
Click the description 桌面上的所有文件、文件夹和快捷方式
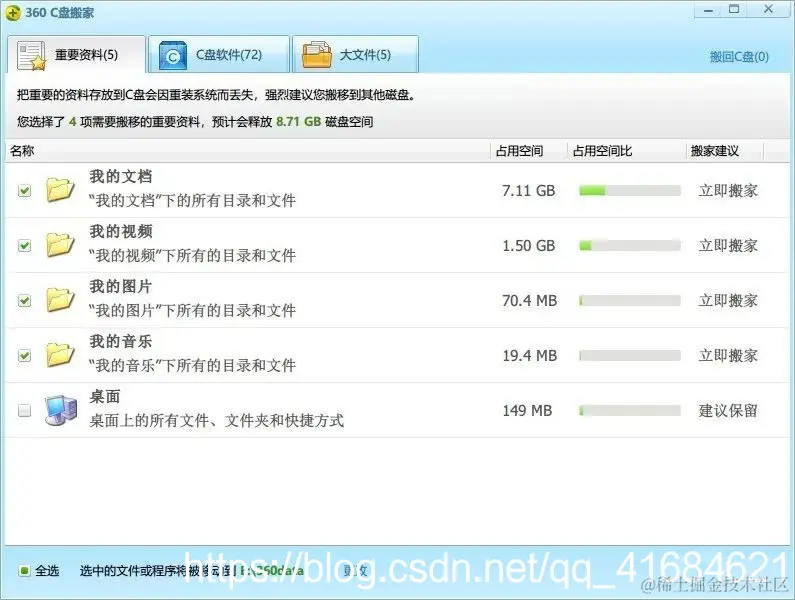216,420
